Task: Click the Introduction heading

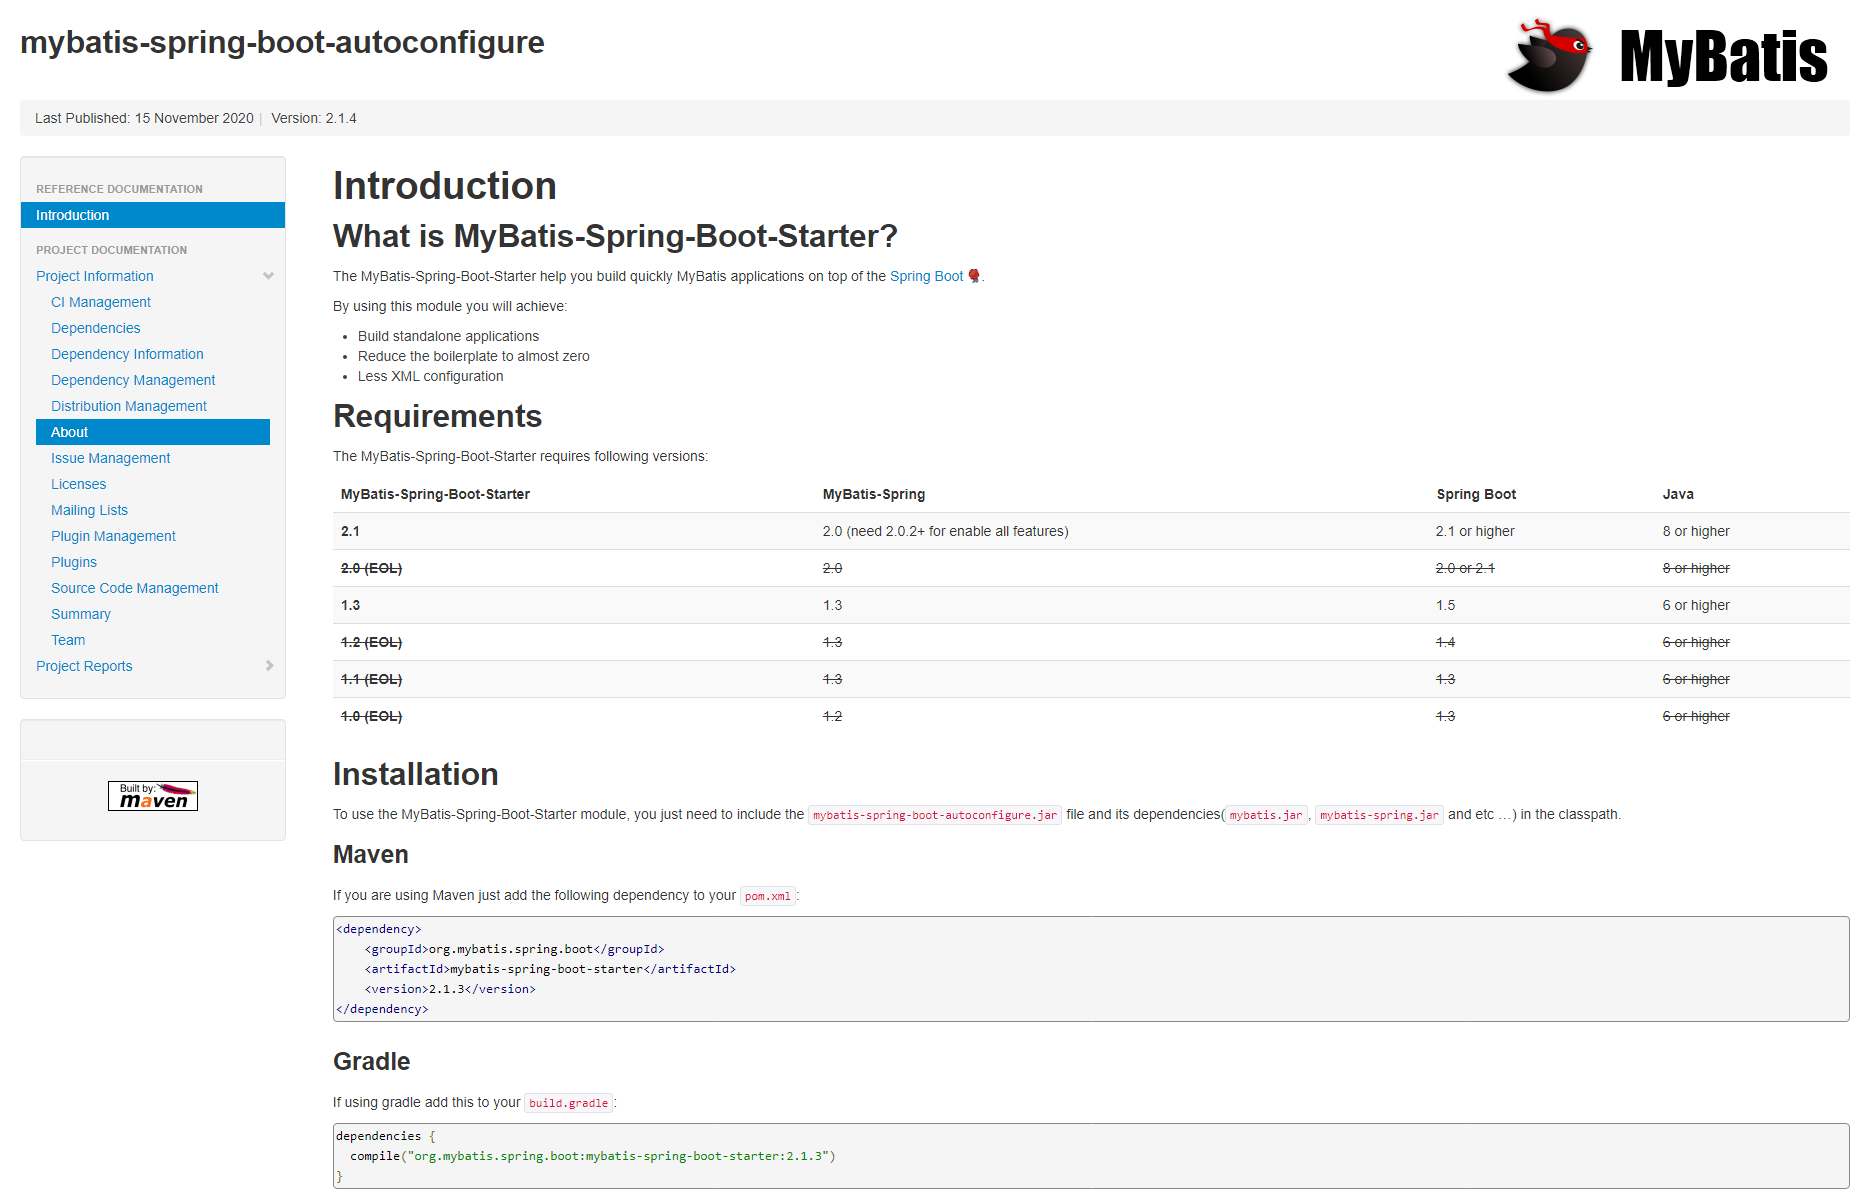Action: pos(445,186)
